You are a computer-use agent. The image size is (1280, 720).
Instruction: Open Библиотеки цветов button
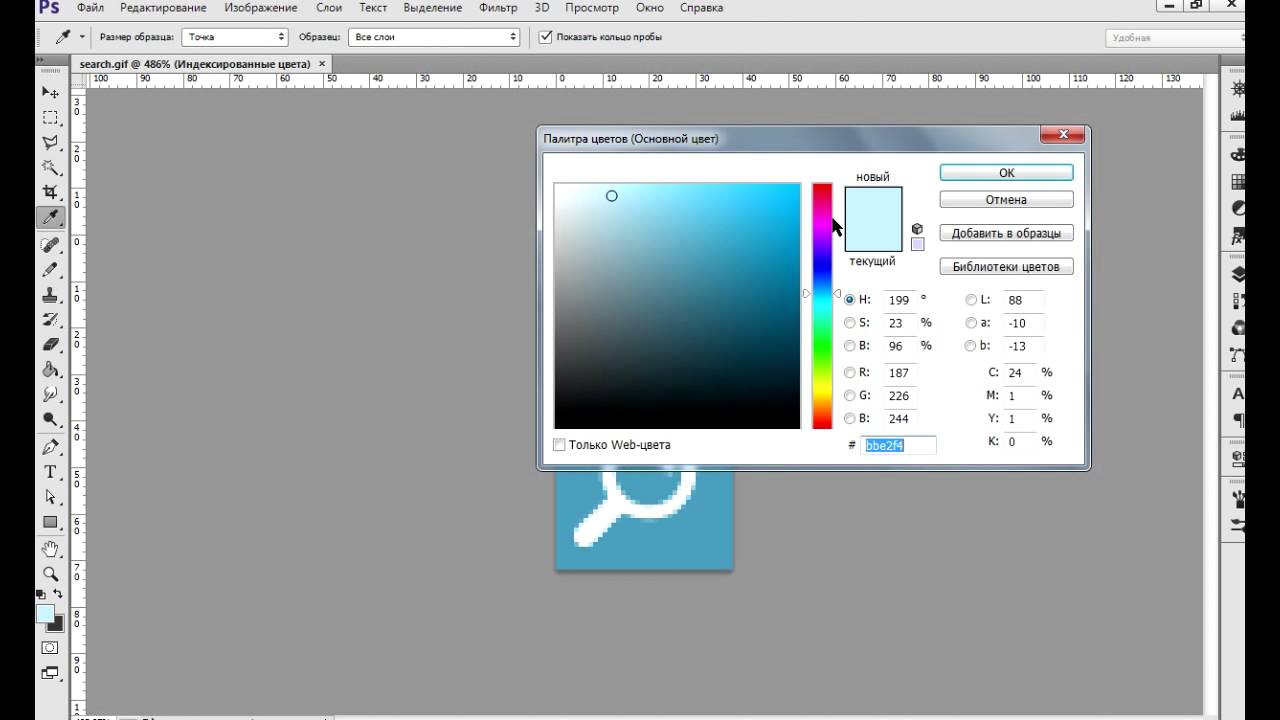coord(1007,267)
